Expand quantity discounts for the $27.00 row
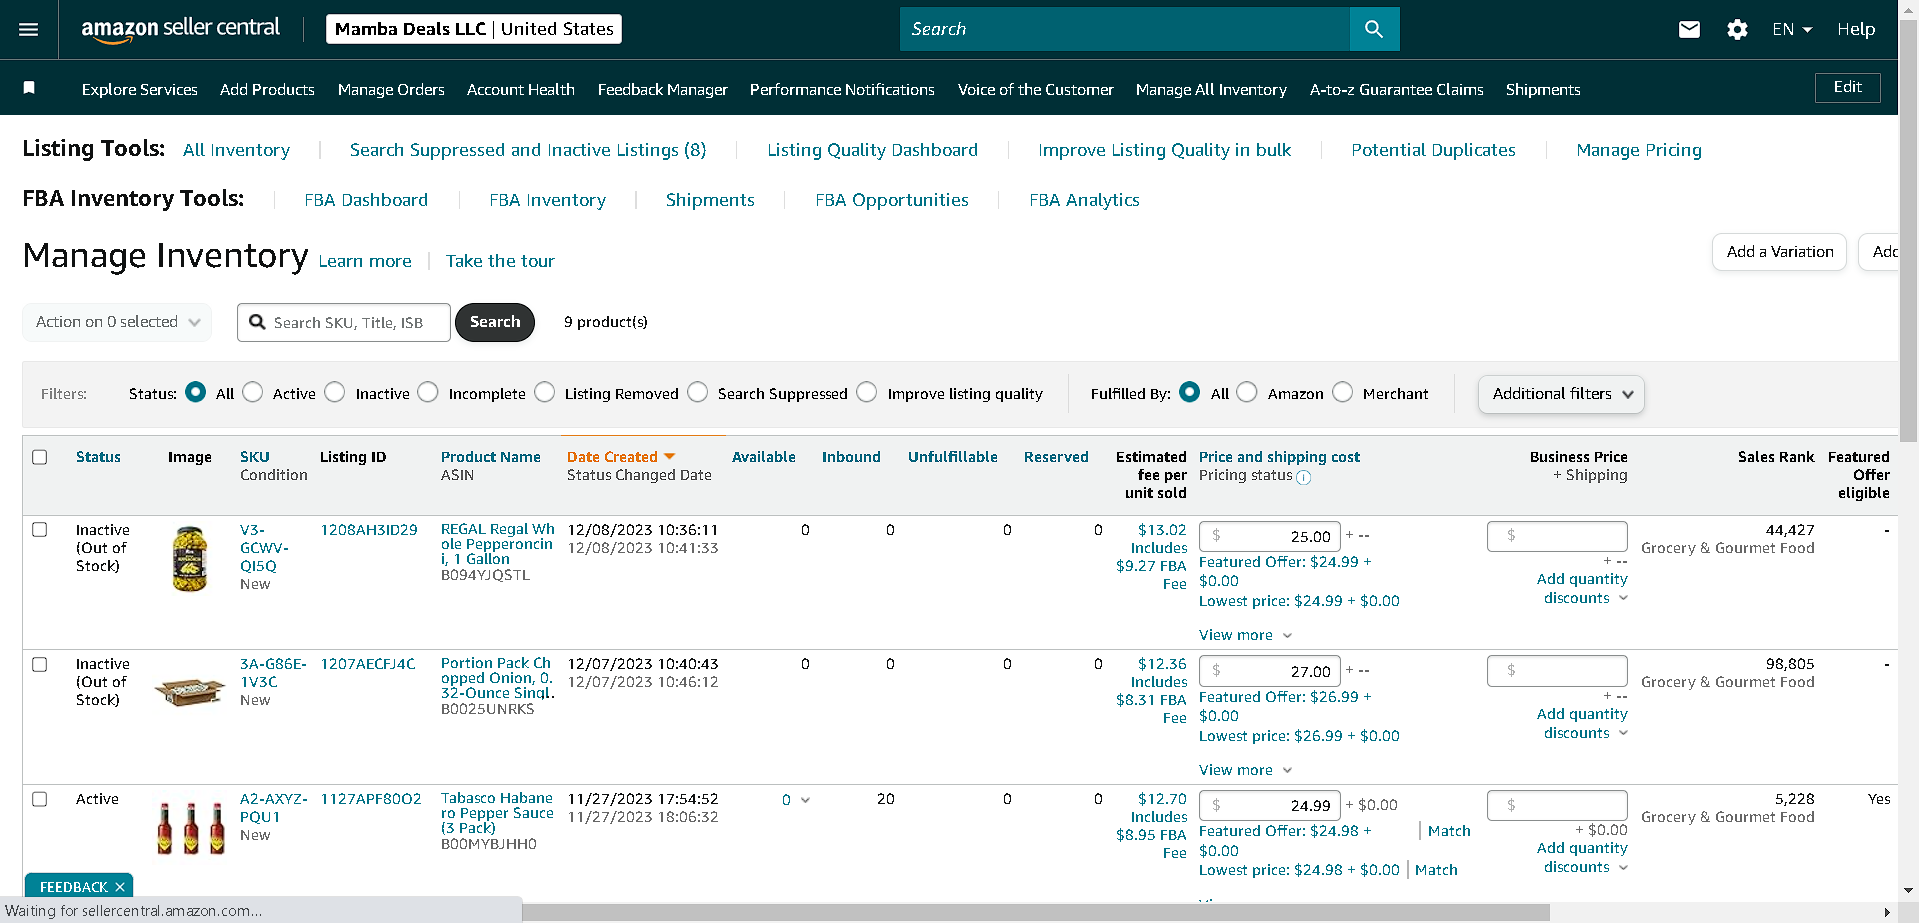 point(1585,723)
